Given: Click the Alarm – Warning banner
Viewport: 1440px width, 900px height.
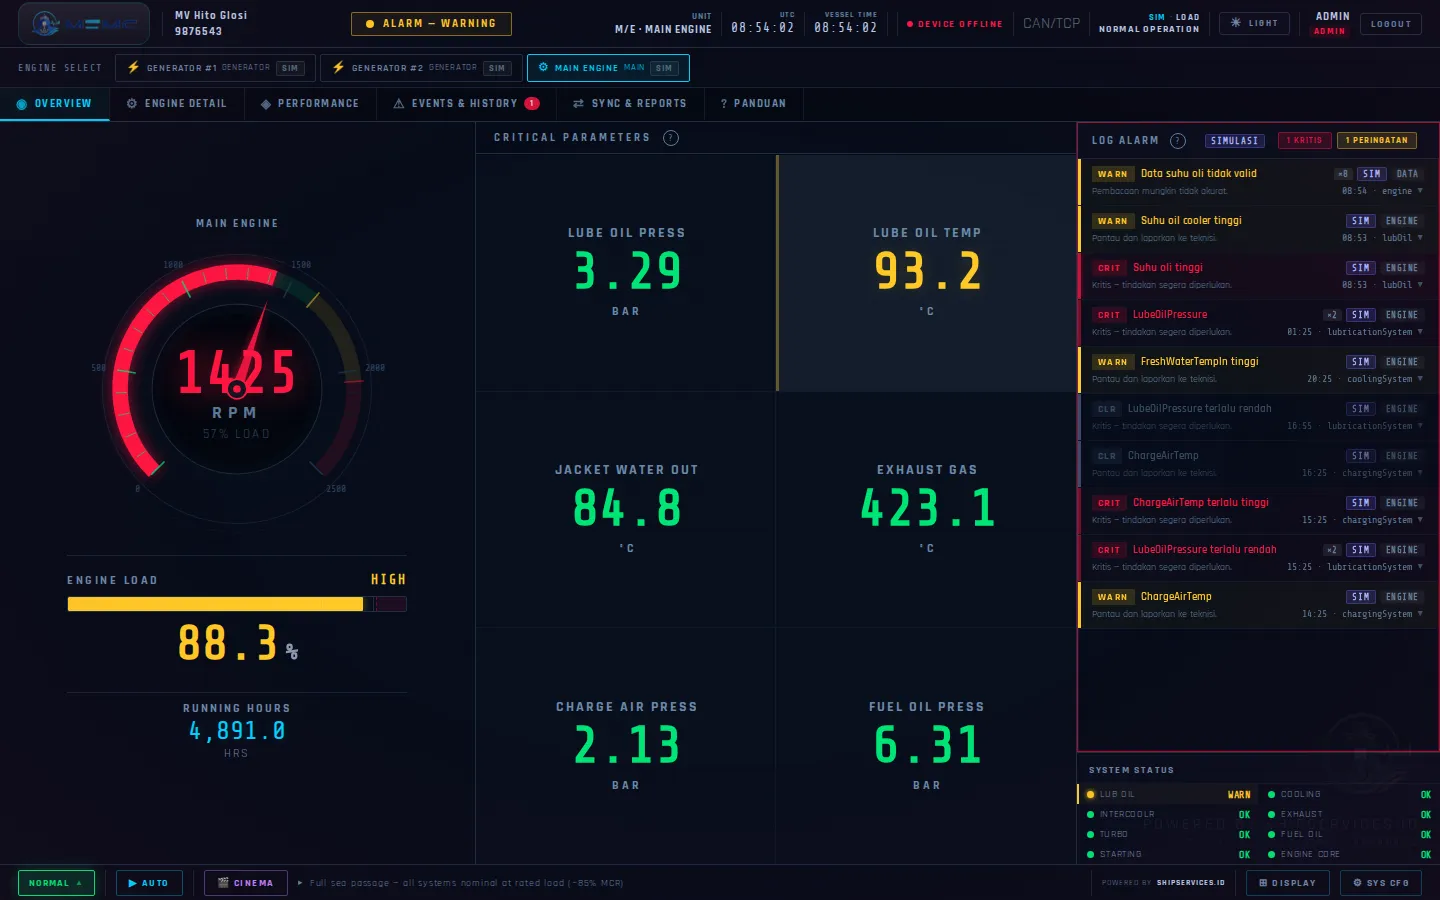Looking at the screenshot, I should point(431,23).
